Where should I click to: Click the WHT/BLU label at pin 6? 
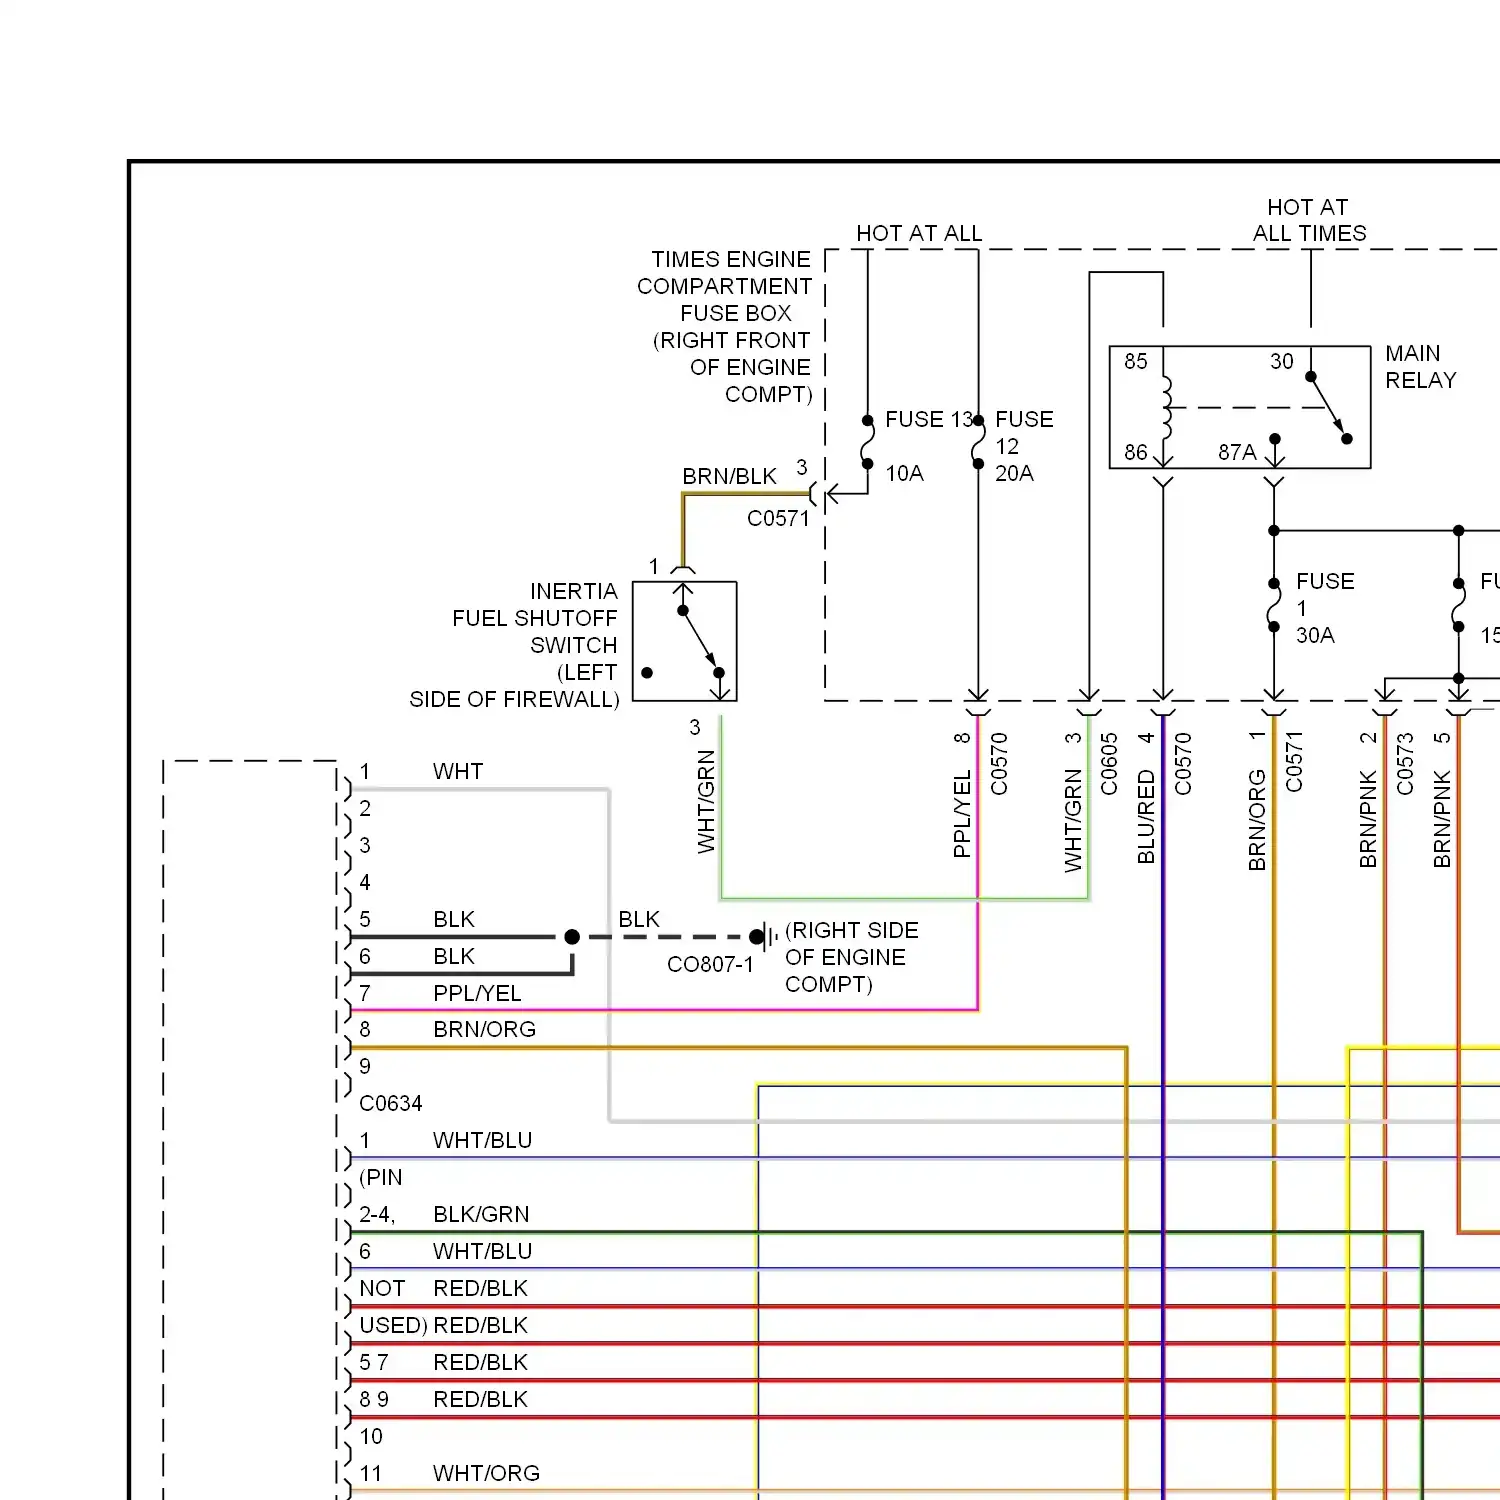point(482,1251)
